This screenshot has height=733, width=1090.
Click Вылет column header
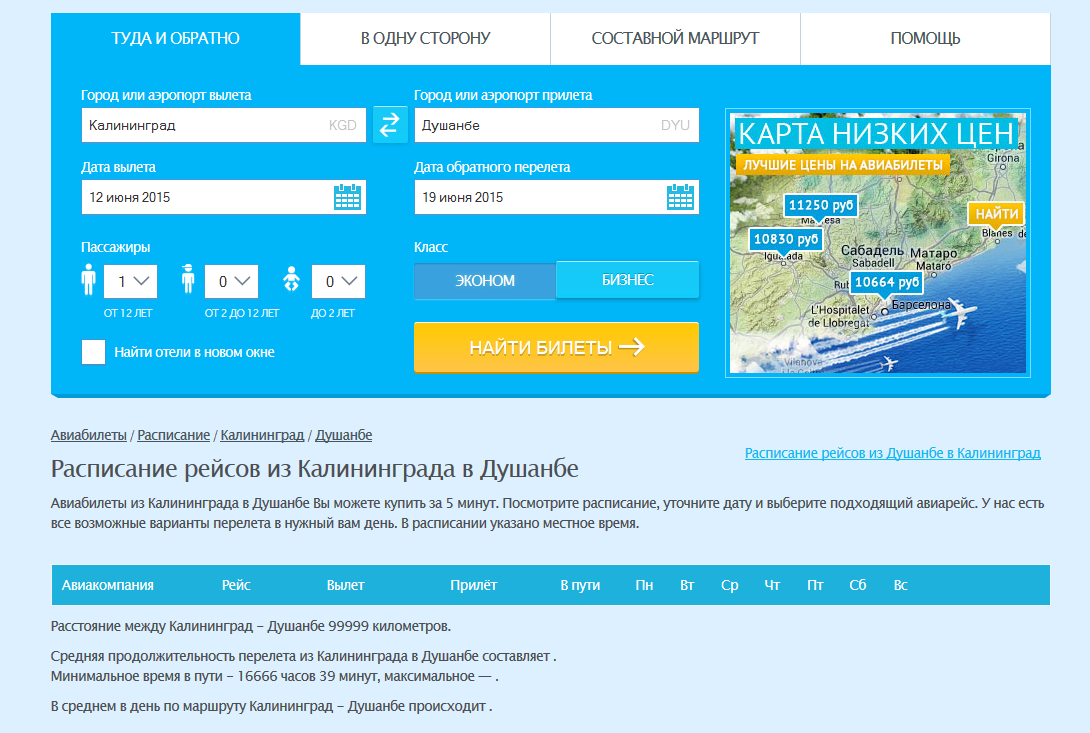tap(345, 586)
